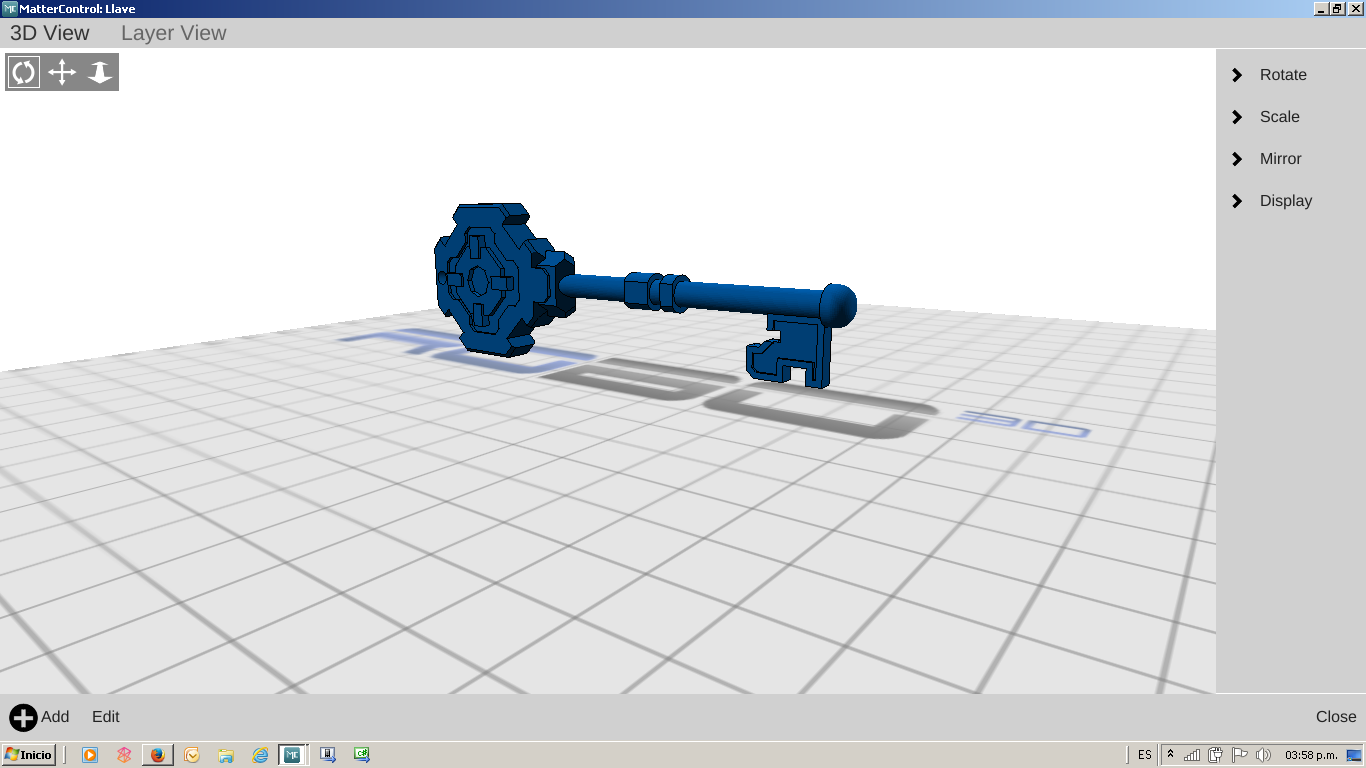Screen dimensions: 1366x768
Task: Close the 3D view window
Action: pyautogui.click(x=1336, y=717)
